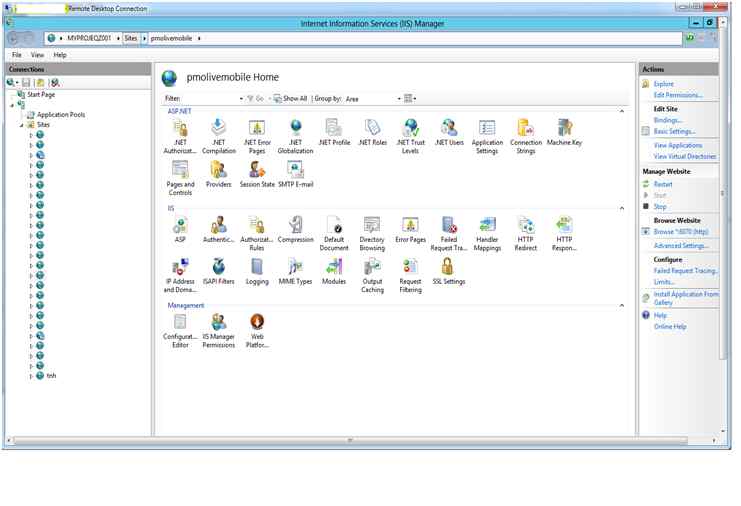
Task: Click Explore in Actions pane
Action: (663, 84)
